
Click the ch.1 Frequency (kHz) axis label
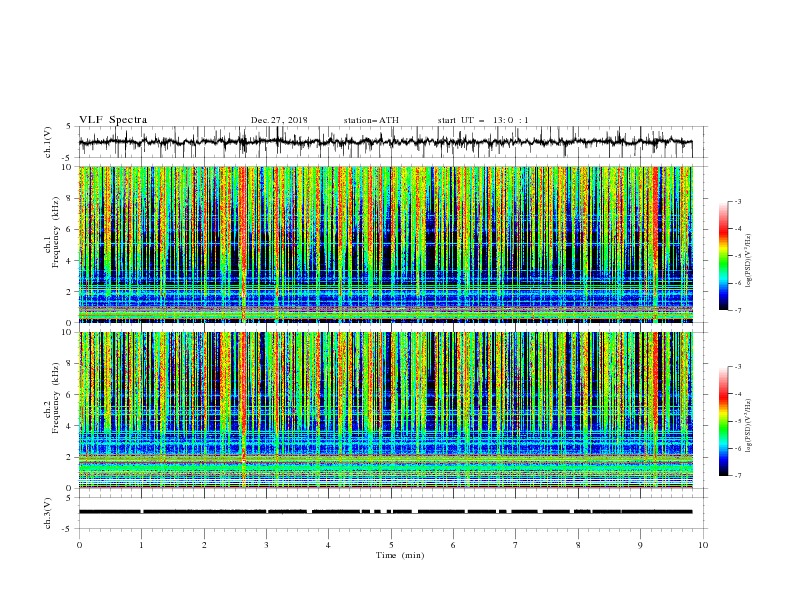coord(52,240)
